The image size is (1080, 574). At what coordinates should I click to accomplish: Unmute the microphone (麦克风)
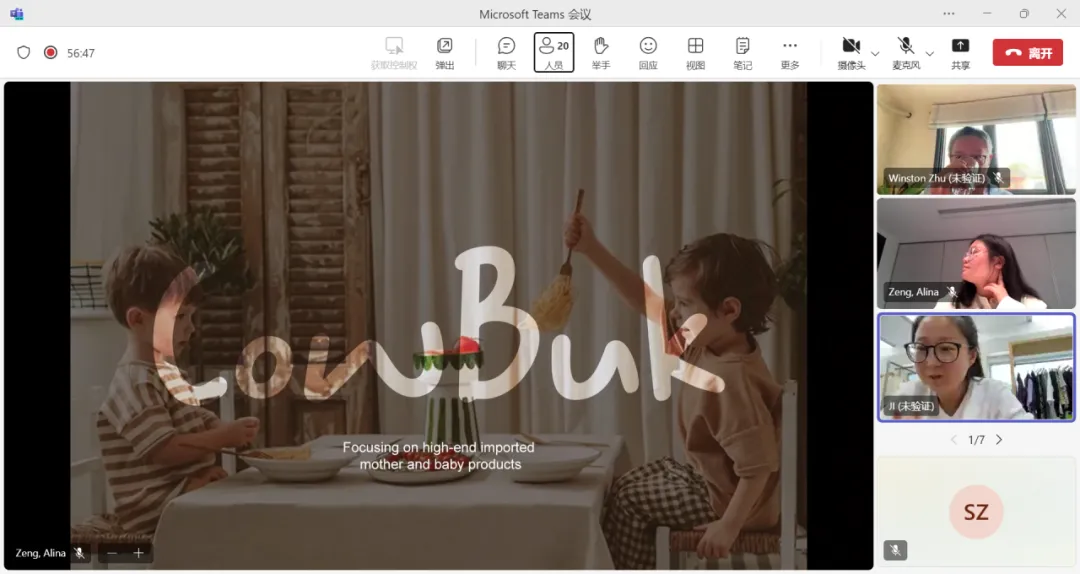(x=906, y=53)
